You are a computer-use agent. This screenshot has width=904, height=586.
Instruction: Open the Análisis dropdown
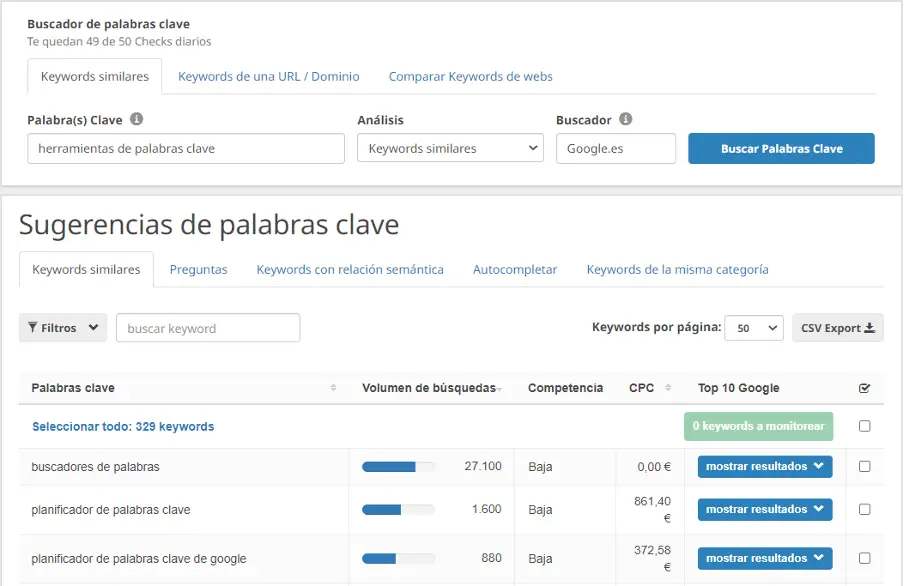[450, 149]
